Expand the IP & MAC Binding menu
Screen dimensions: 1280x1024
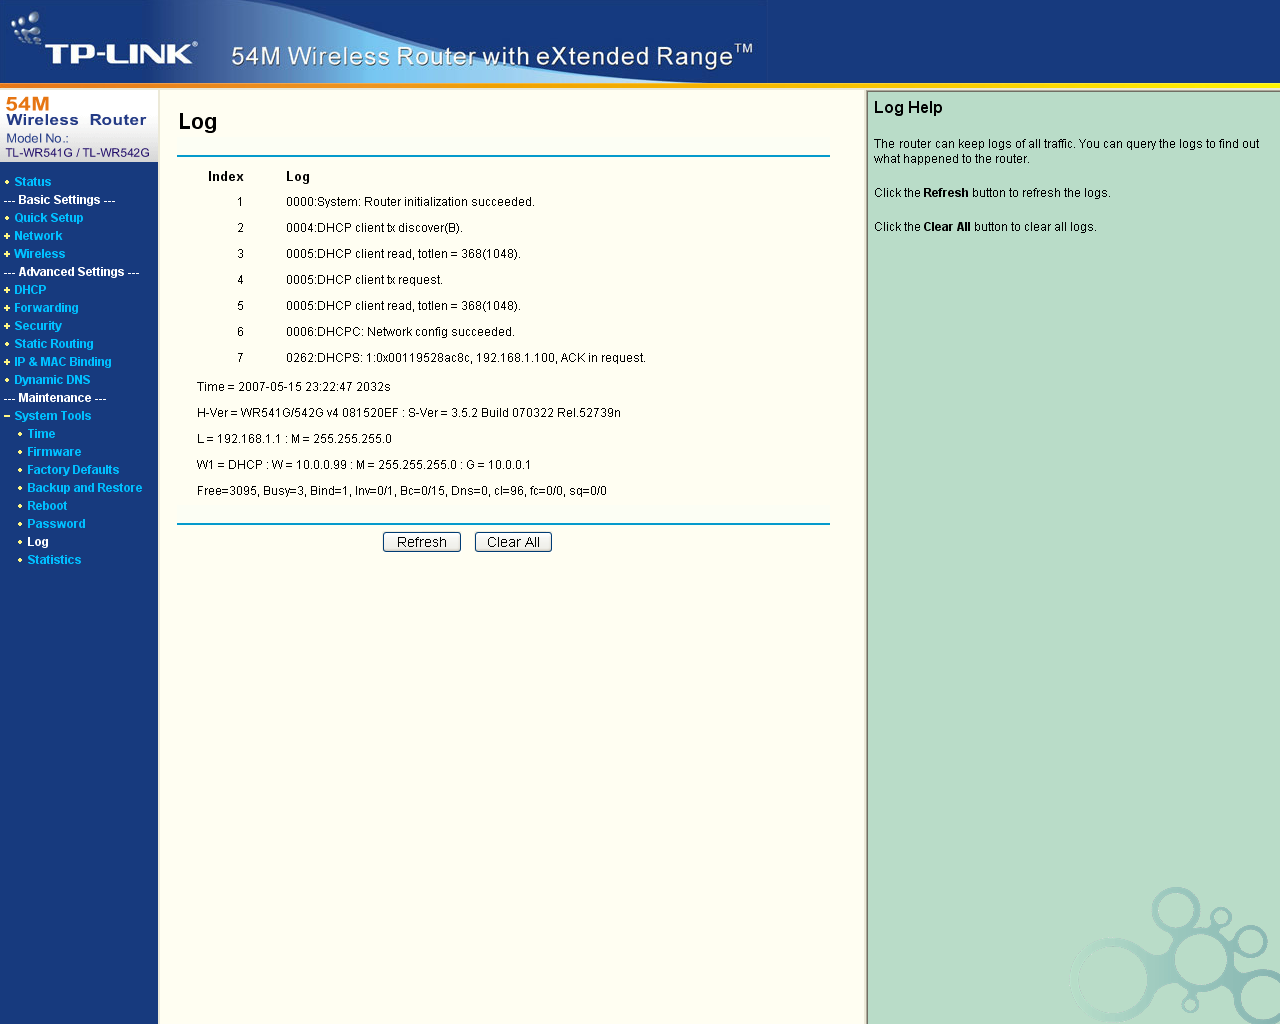[x=63, y=362]
